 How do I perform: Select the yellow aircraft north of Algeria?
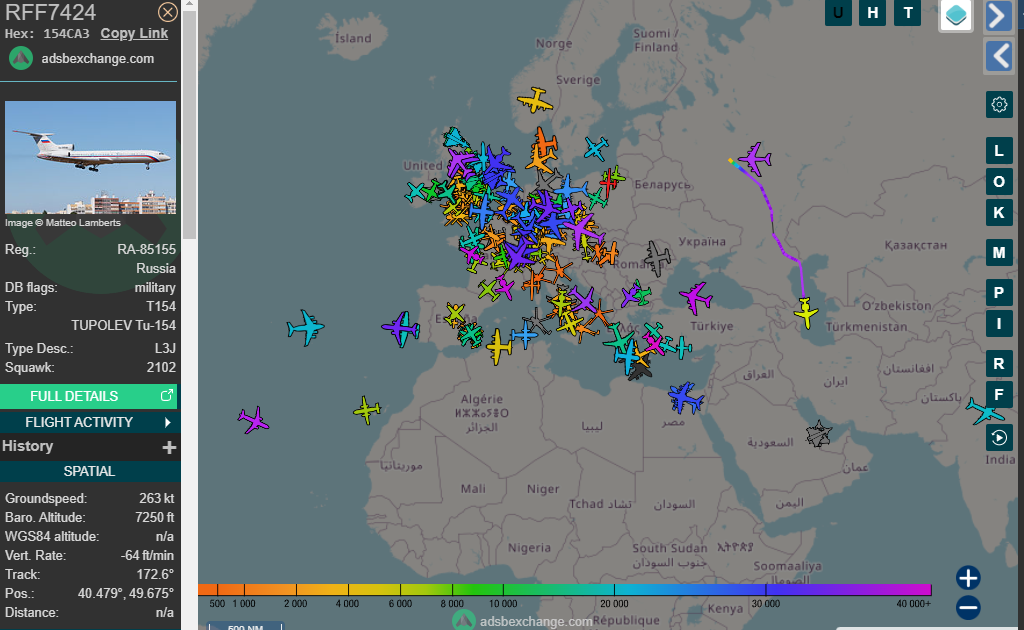500,346
